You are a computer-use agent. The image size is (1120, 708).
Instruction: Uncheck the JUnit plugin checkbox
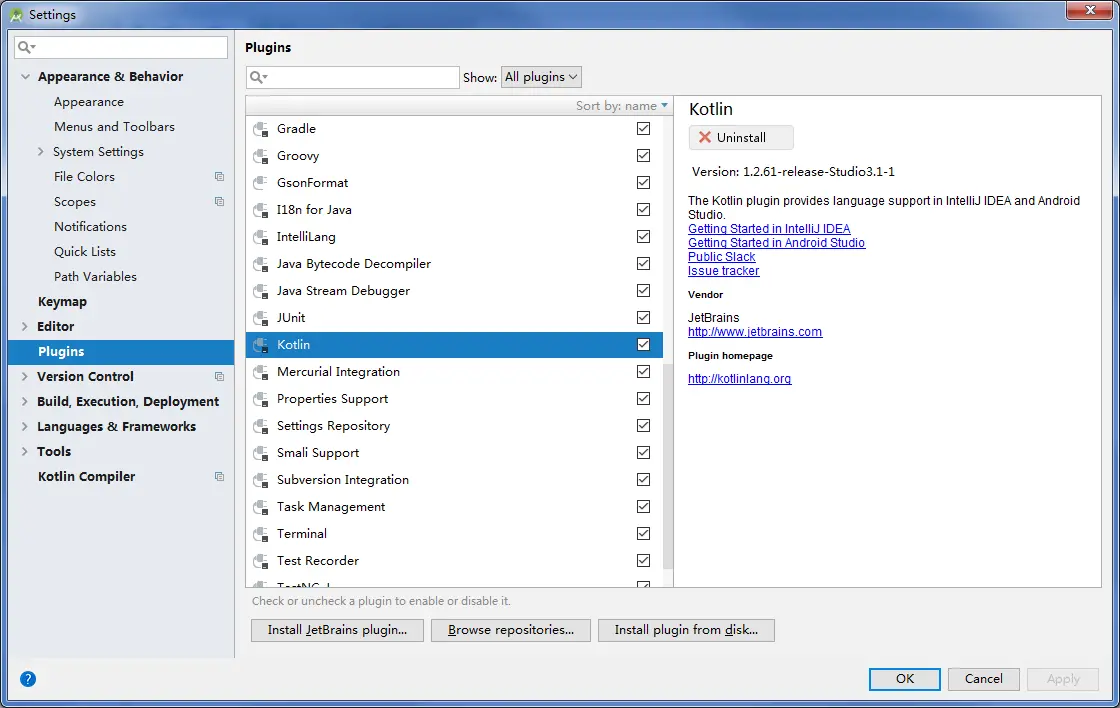(644, 317)
